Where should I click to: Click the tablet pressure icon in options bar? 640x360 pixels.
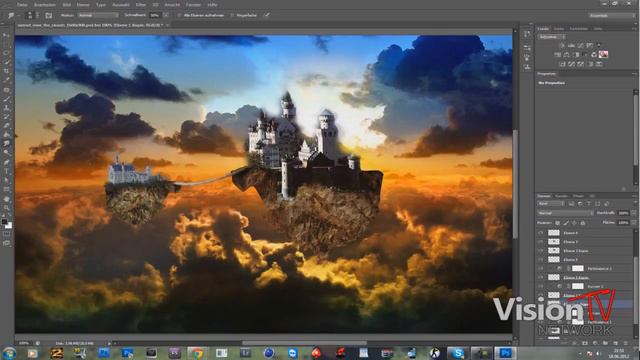tap(267, 15)
